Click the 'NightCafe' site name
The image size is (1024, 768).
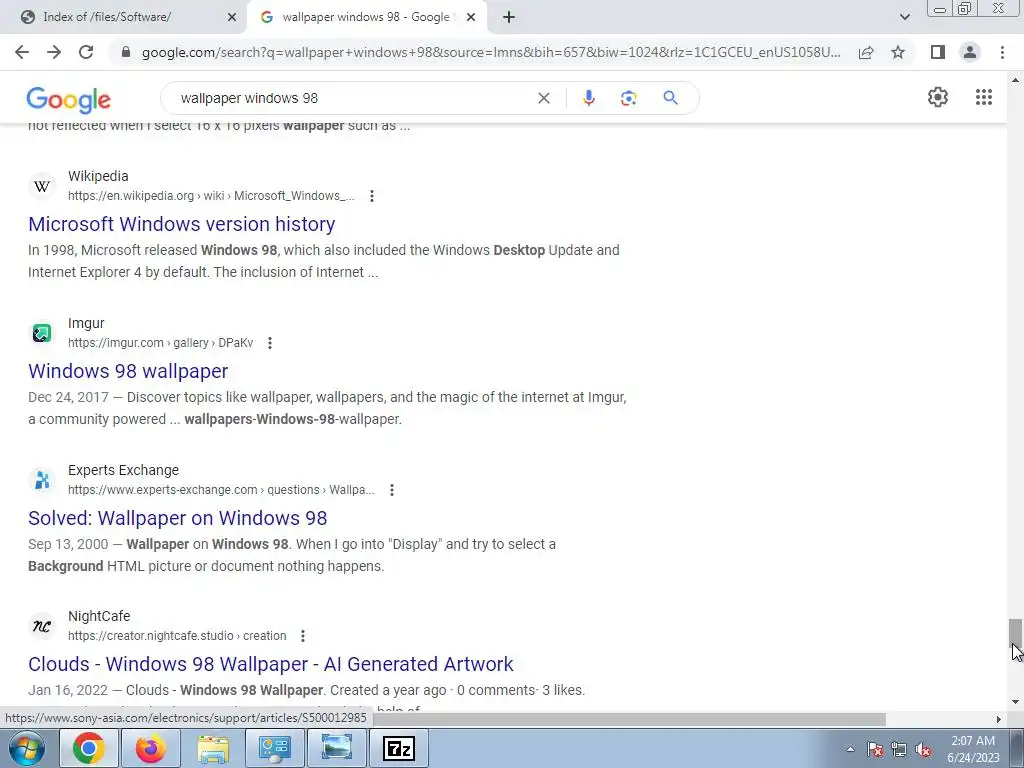(x=99, y=616)
